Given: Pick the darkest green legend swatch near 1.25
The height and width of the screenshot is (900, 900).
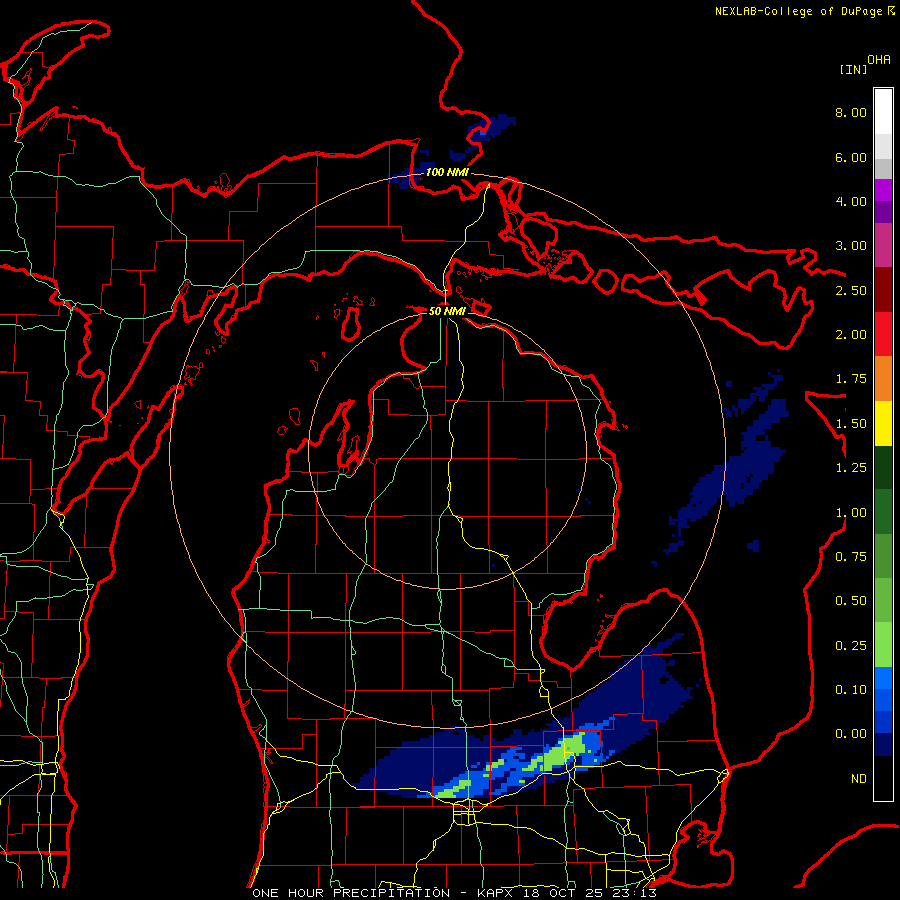Looking at the screenshot, I should (x=883, y=467).
